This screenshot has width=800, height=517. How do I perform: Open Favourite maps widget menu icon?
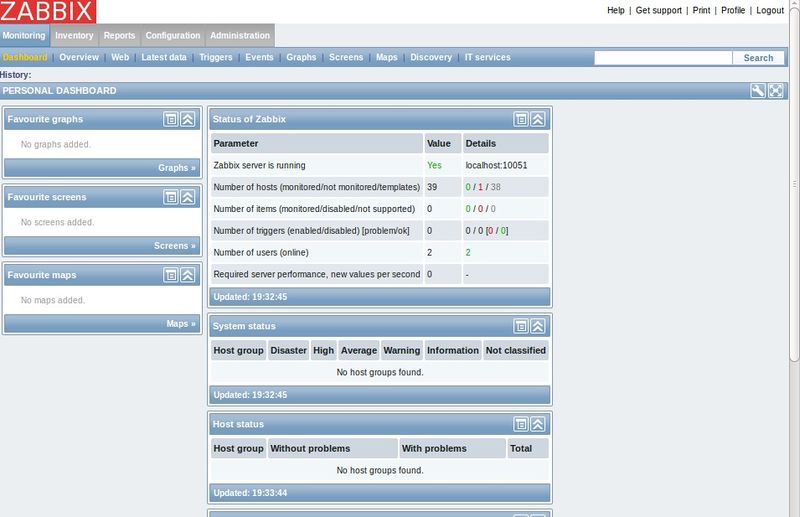pos(171,275)
